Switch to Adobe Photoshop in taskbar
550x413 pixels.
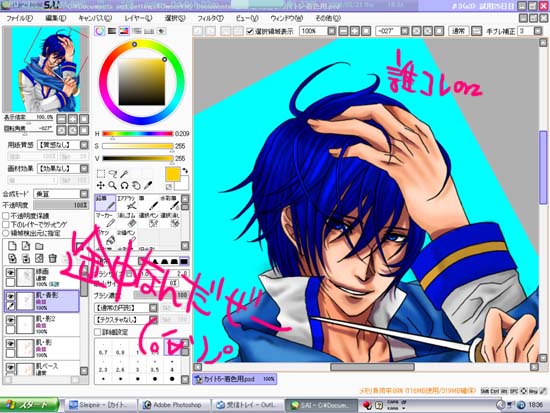[174, 405]
